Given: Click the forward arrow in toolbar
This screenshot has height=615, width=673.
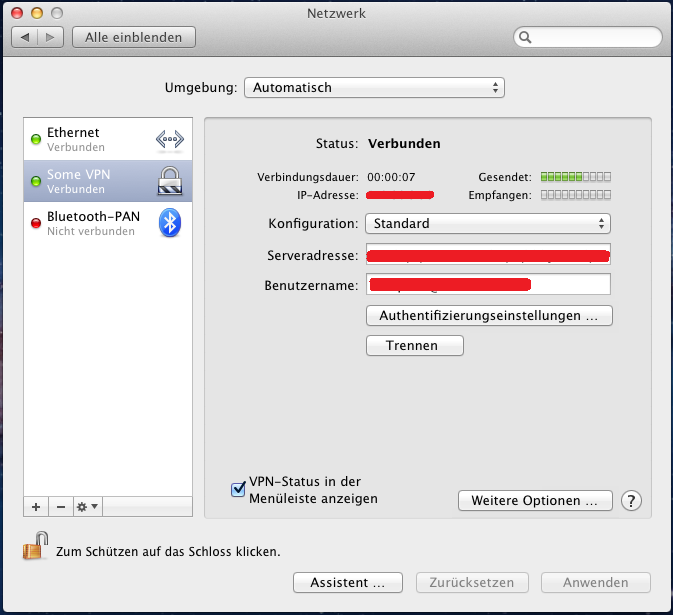Looking at the screenshot, I should (x=51, y=37).
